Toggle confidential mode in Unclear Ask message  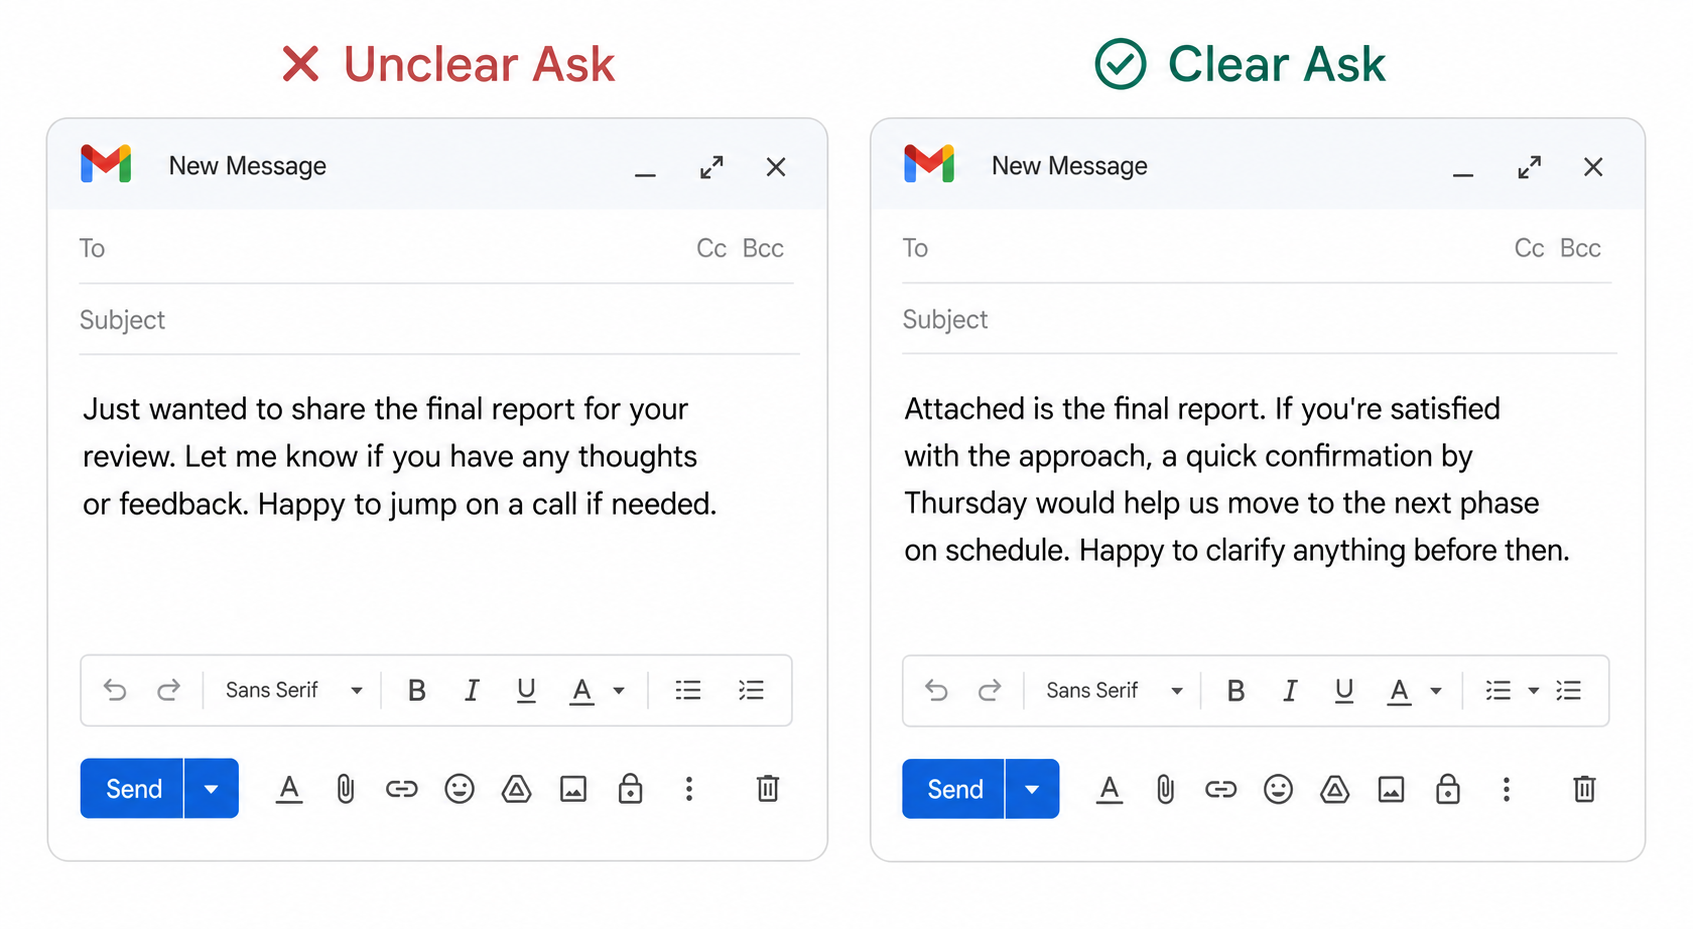(630, 788)
